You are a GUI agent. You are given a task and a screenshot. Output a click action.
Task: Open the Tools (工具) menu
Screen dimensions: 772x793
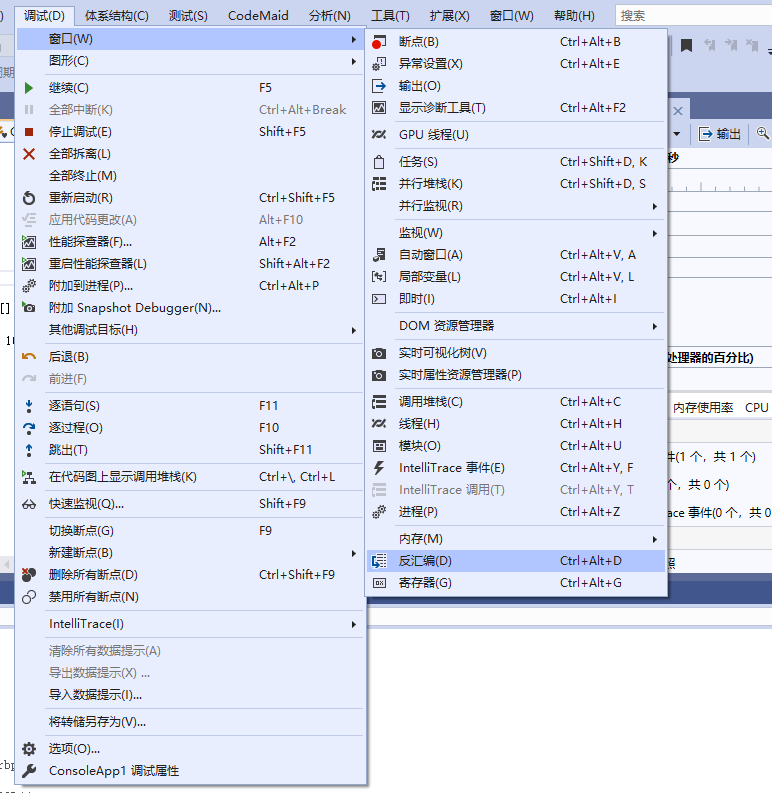click(x=390, y=15)
